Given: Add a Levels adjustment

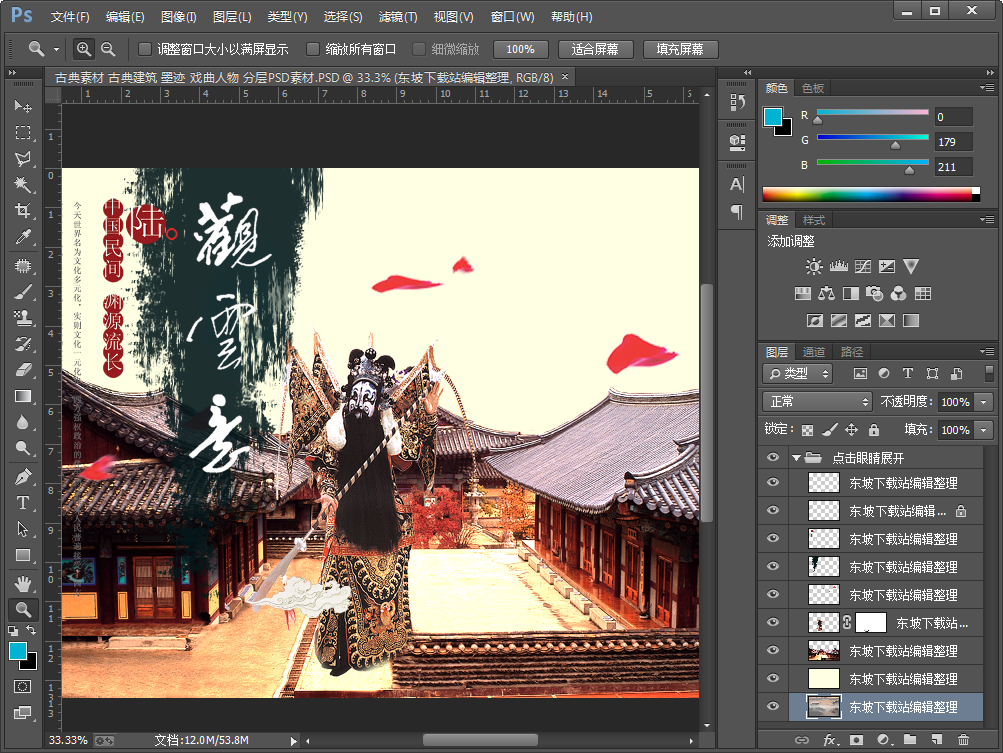Looking at the screenshot, I should pyautogui.click(x=838, y=266).
